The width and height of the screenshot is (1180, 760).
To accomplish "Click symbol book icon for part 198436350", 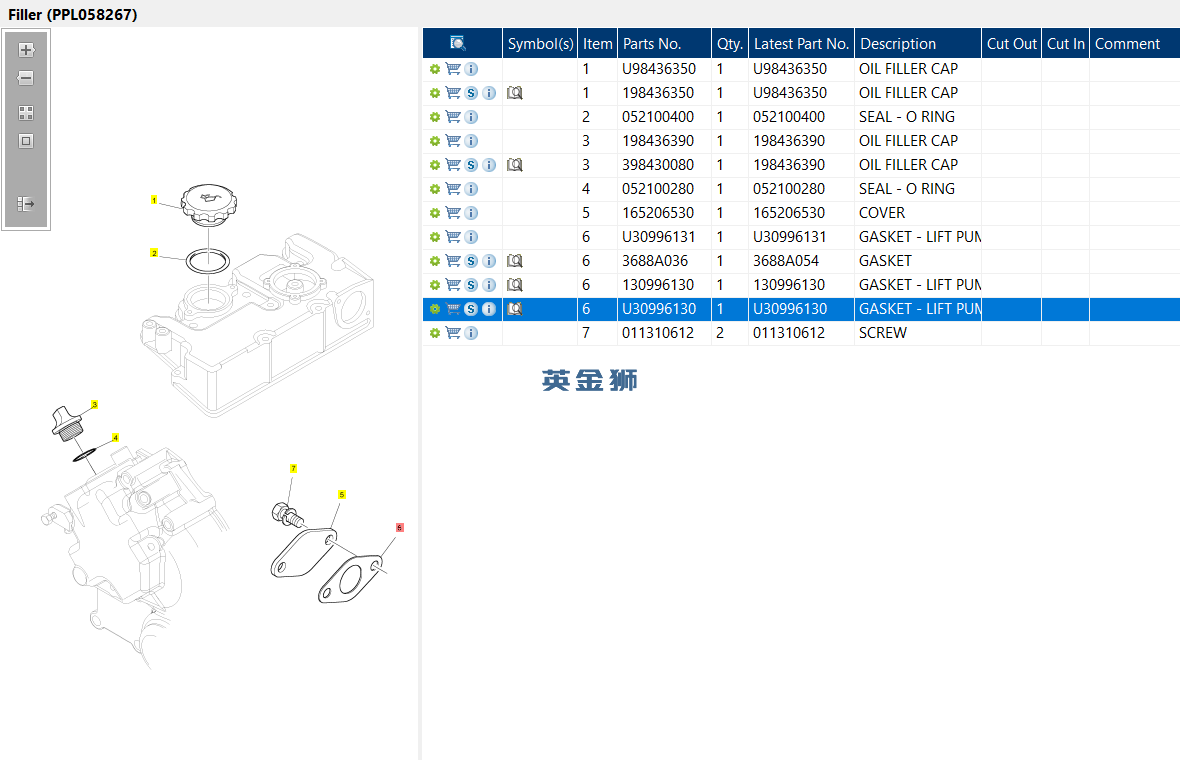I will click(x=515, y=93).
